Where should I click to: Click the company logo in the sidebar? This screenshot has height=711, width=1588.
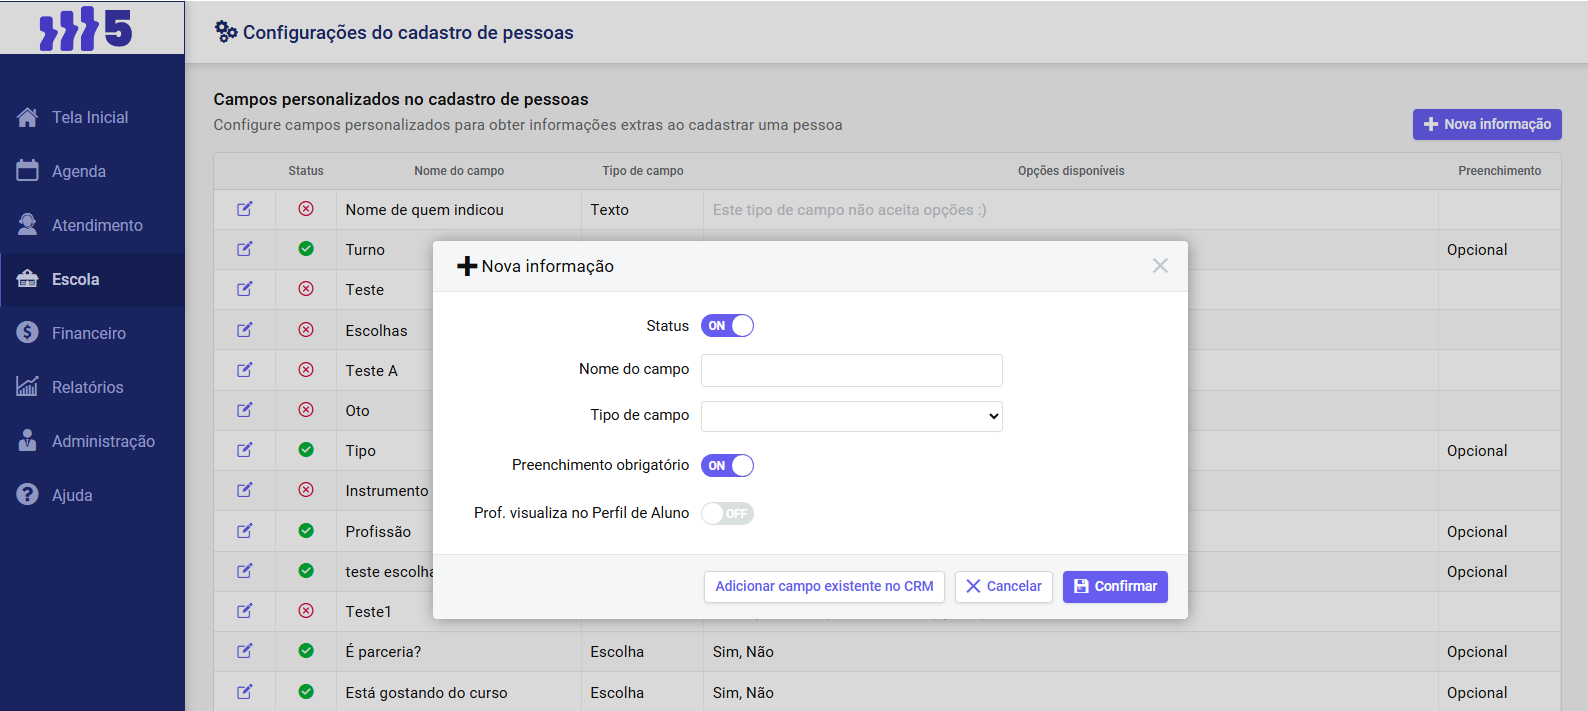[86, 28]
